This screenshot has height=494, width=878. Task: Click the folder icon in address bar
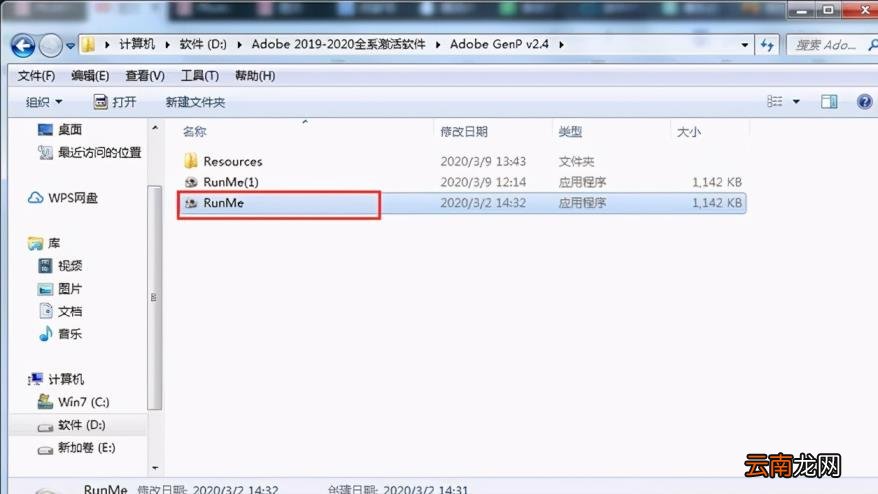(x=88, y=44)
